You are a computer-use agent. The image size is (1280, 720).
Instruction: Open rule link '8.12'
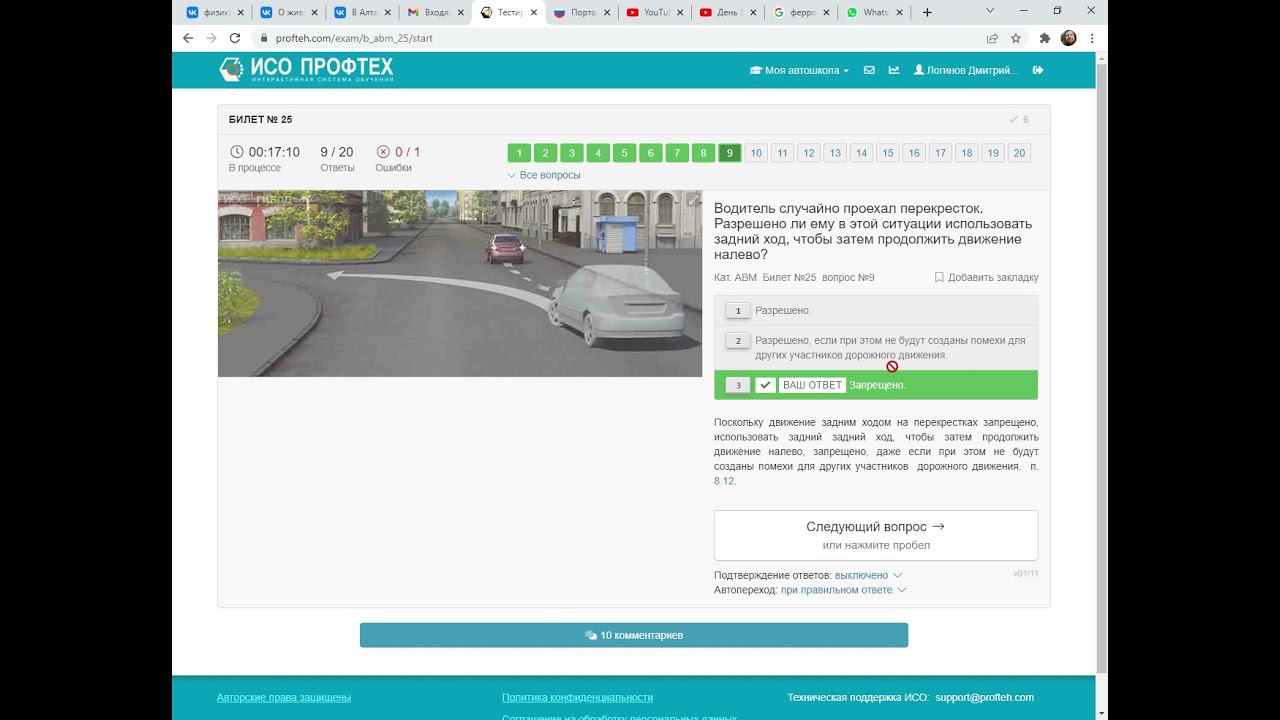click(x=725, y=481)
